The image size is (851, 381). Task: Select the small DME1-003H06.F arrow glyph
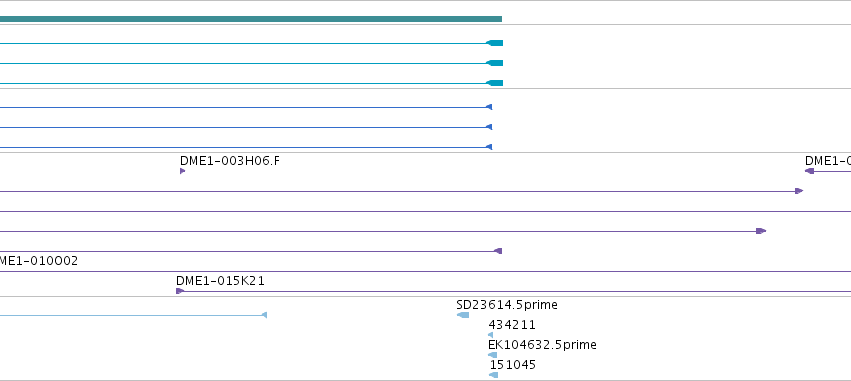click(182, 171)
